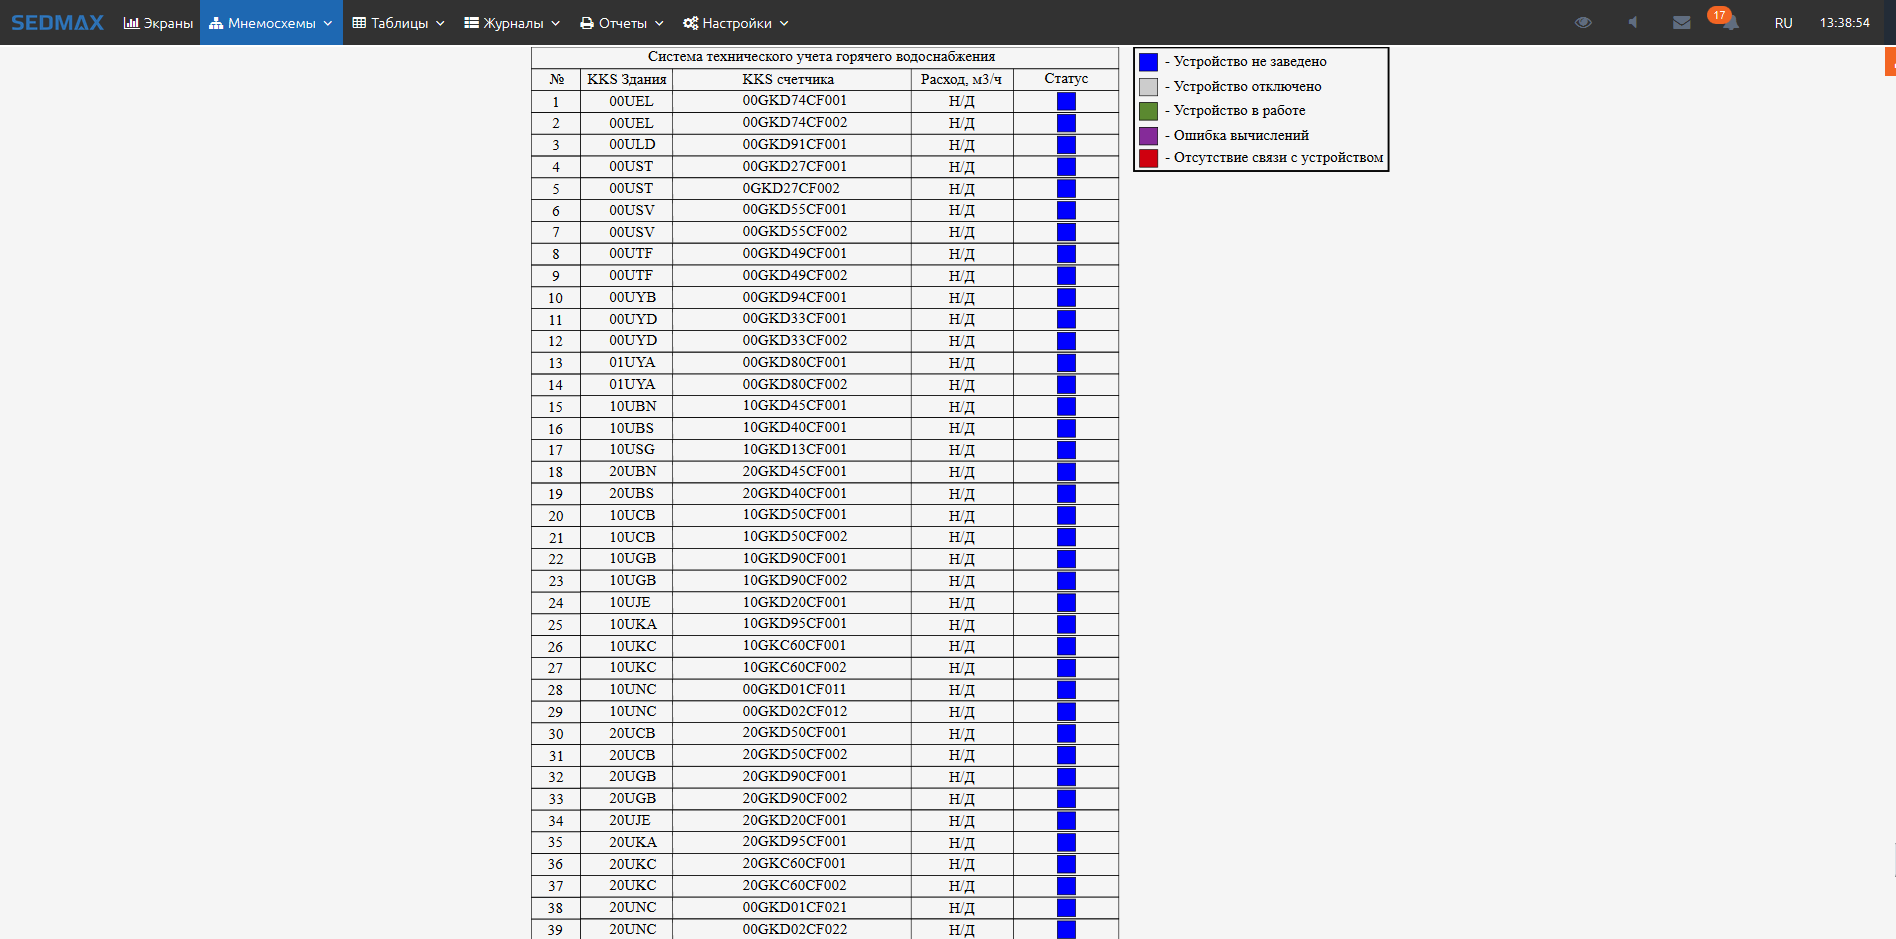Click the SEDMAX logo
Image resolution: width=1896 pixels, height=939 pixels.
[x=57, y=22]
